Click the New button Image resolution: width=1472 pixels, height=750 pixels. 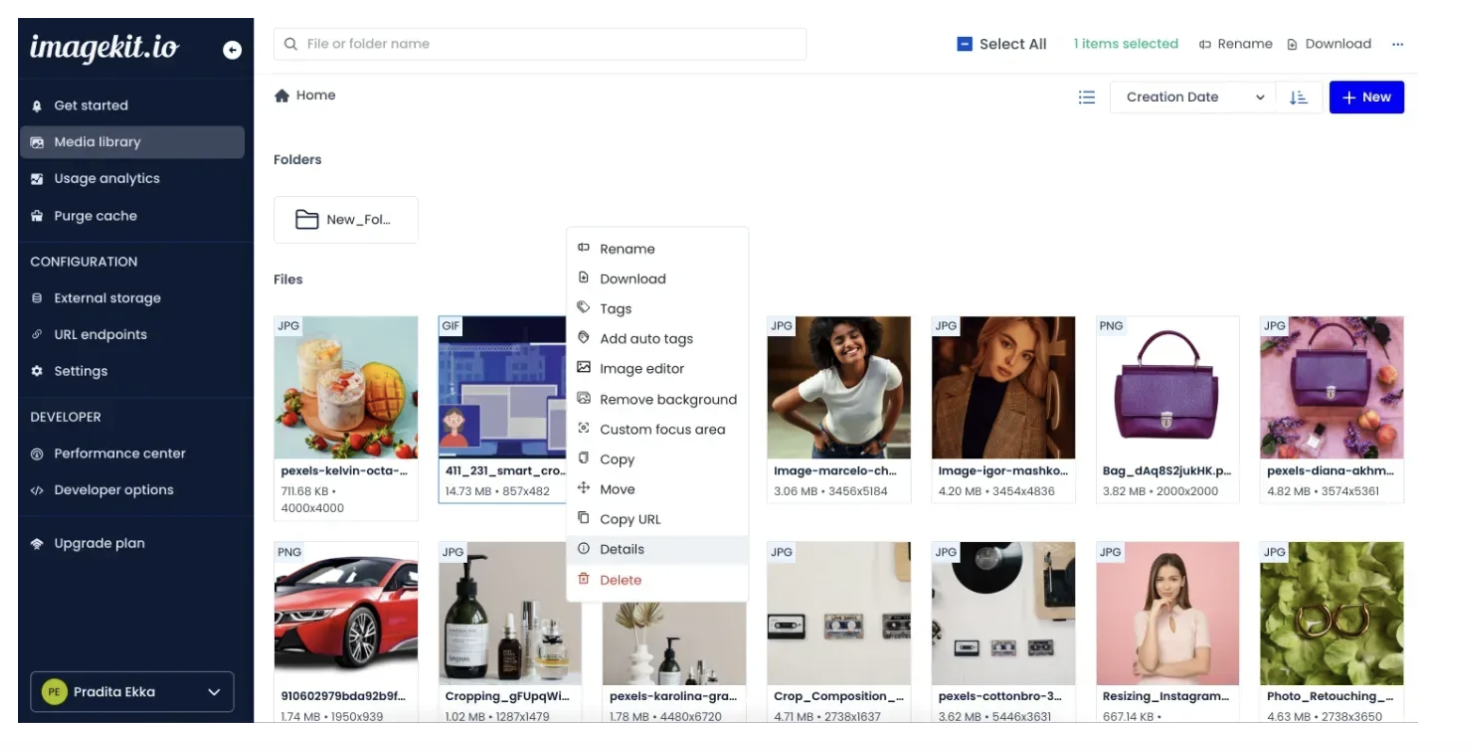pyautogui.click(x=1366, y=97)
